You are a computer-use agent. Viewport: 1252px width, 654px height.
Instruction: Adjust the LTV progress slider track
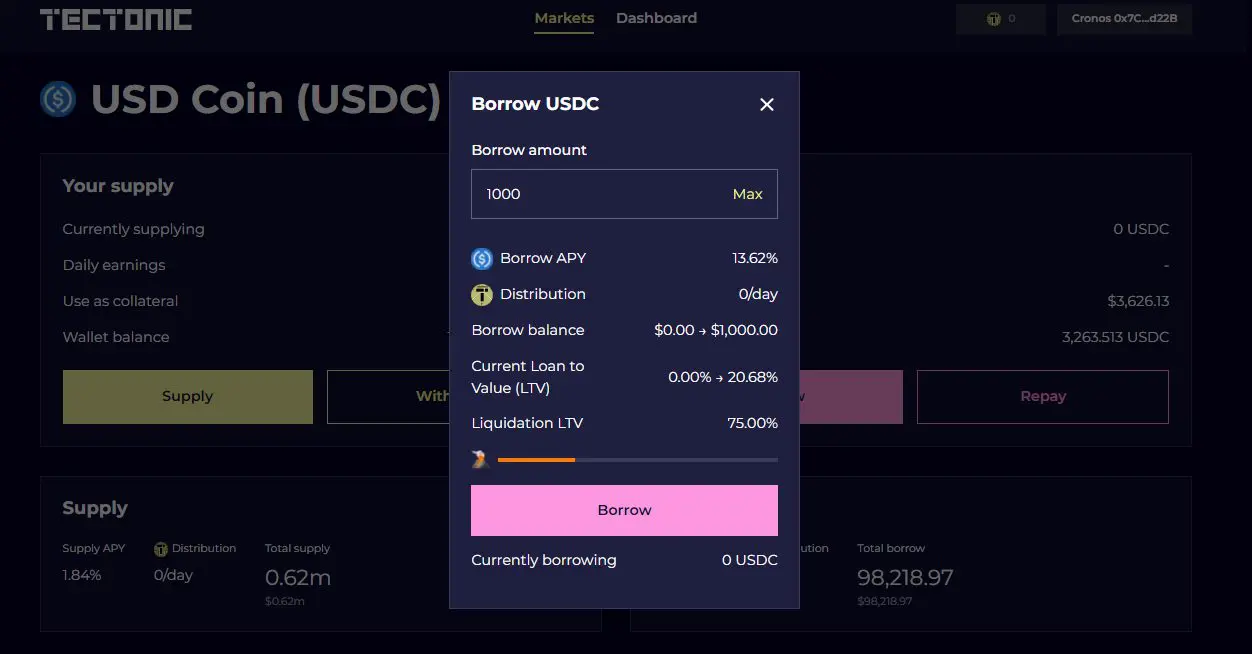point(637,460)
